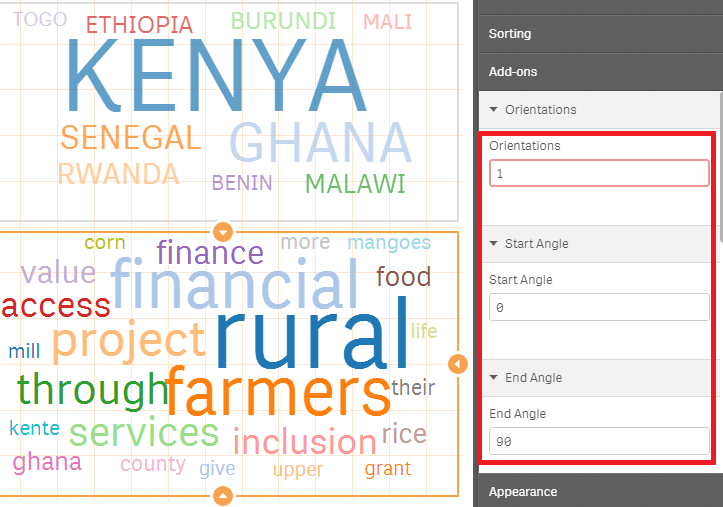This screenshot has width=723, height=507.
Task: Choose the word "financial" in the cloud
Action: (x=234, y=286)
